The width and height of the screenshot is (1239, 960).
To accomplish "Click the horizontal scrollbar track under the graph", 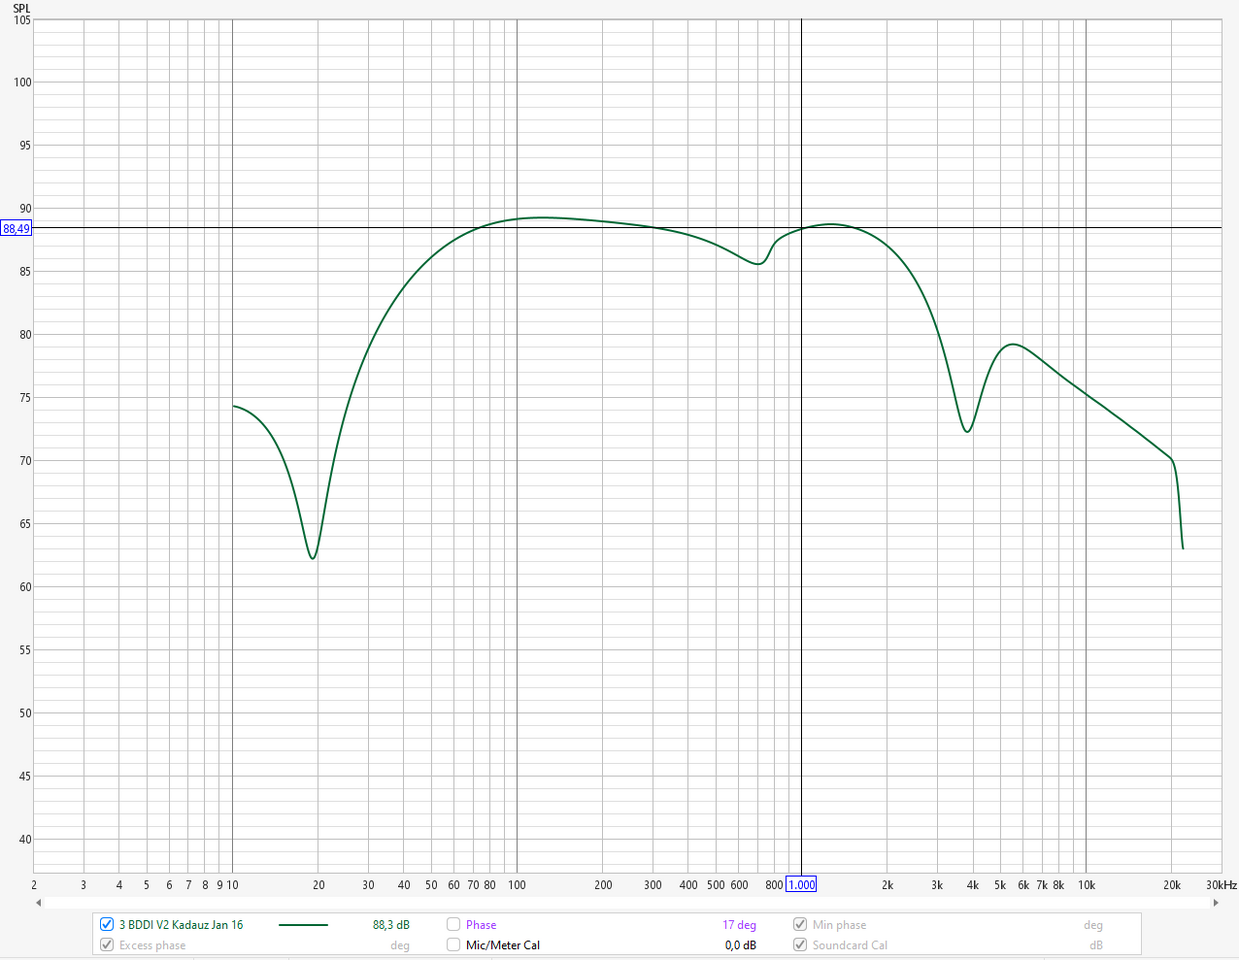I will click(x=627, y=903).
